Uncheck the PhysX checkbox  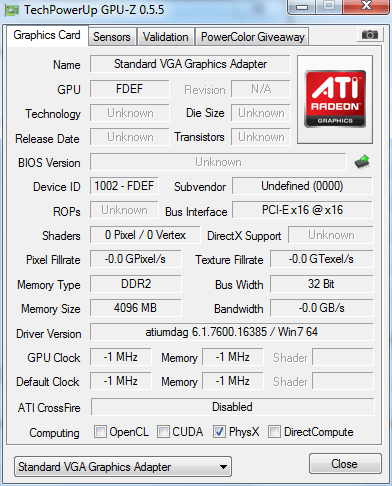pos(219,431)
